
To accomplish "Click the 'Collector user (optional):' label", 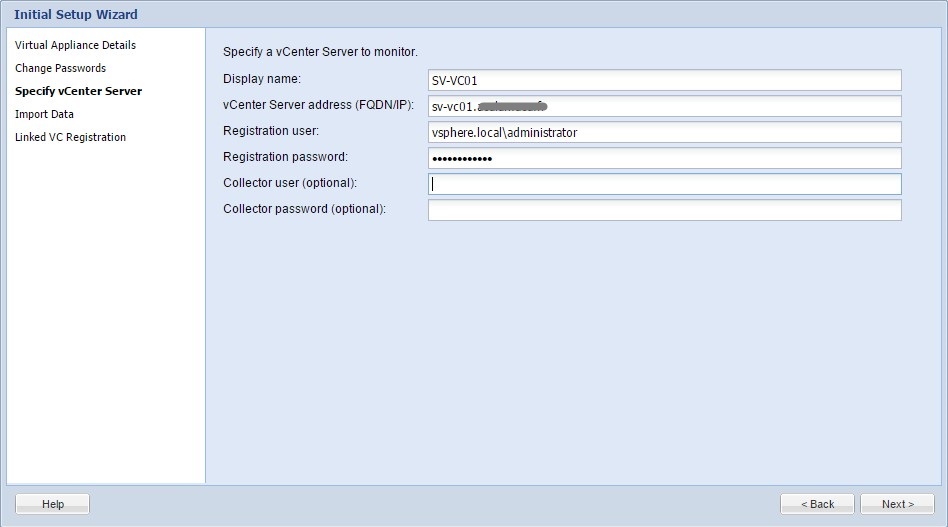I will pyautogui.click(x=290, y=183).
